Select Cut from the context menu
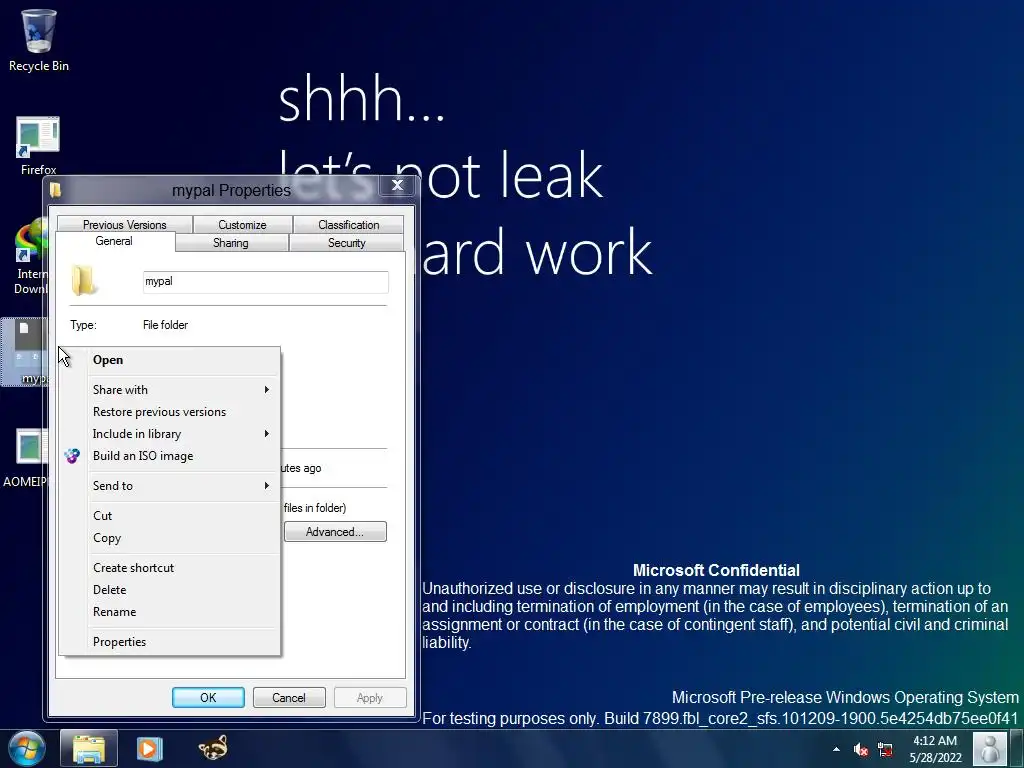Viewport: 1024px width, 768px height. click(170, 516)
